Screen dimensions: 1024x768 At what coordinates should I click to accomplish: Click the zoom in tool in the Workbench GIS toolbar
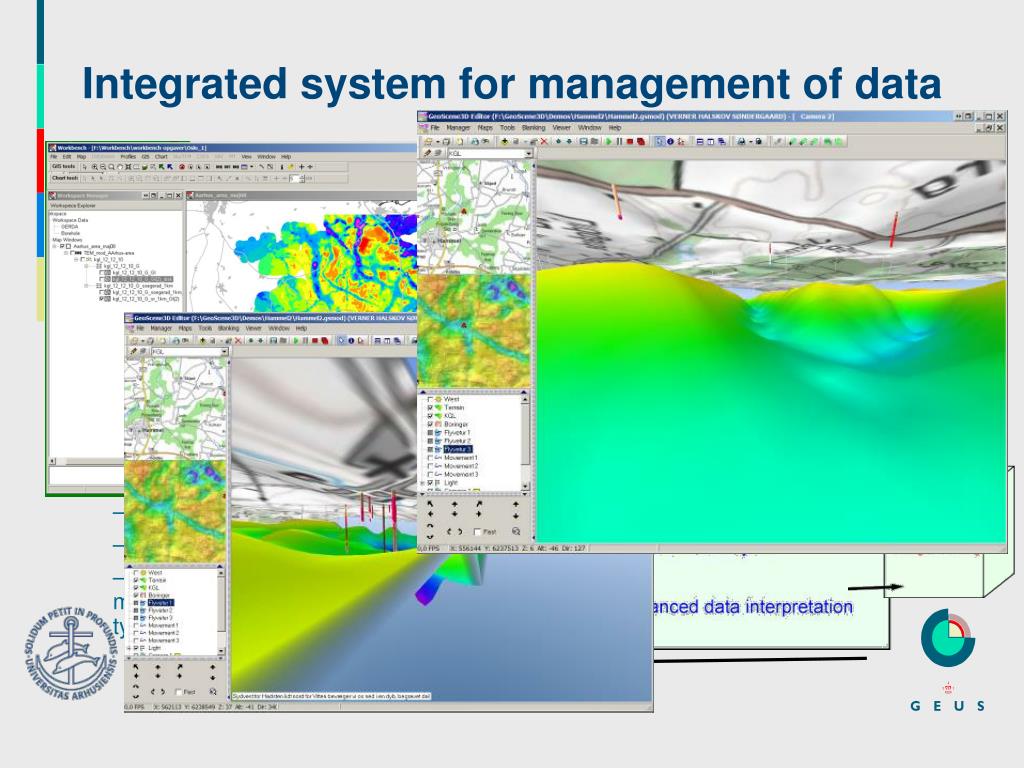pyautogui.click(x=95, y=167)
